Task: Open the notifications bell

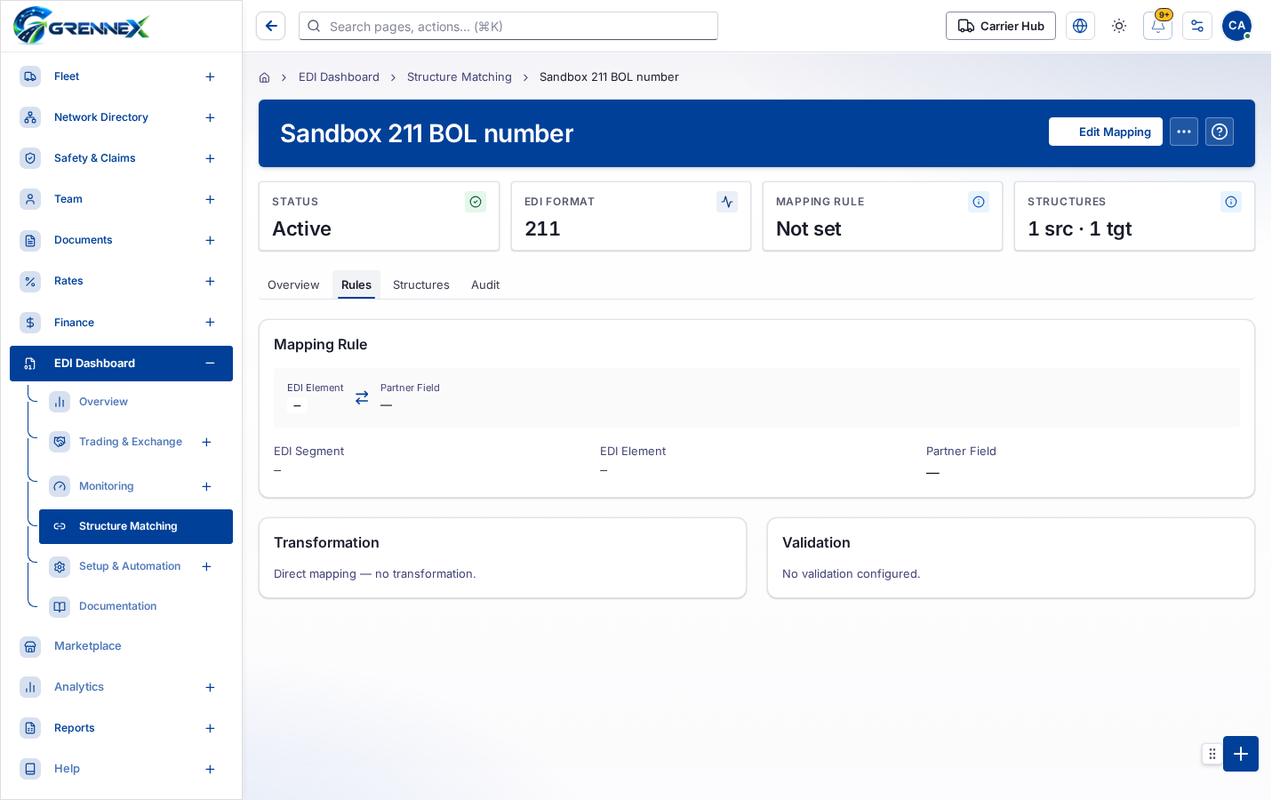Action: click(x=1158, y=26)
